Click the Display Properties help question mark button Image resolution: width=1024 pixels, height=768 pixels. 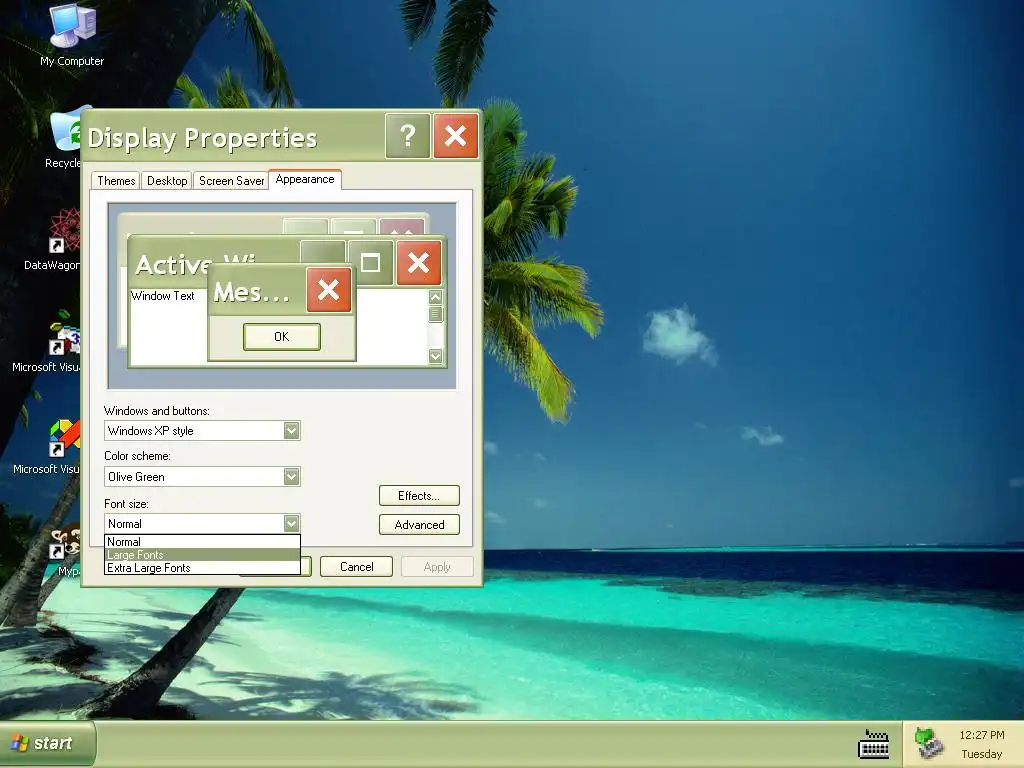click(x=408, y=136)
